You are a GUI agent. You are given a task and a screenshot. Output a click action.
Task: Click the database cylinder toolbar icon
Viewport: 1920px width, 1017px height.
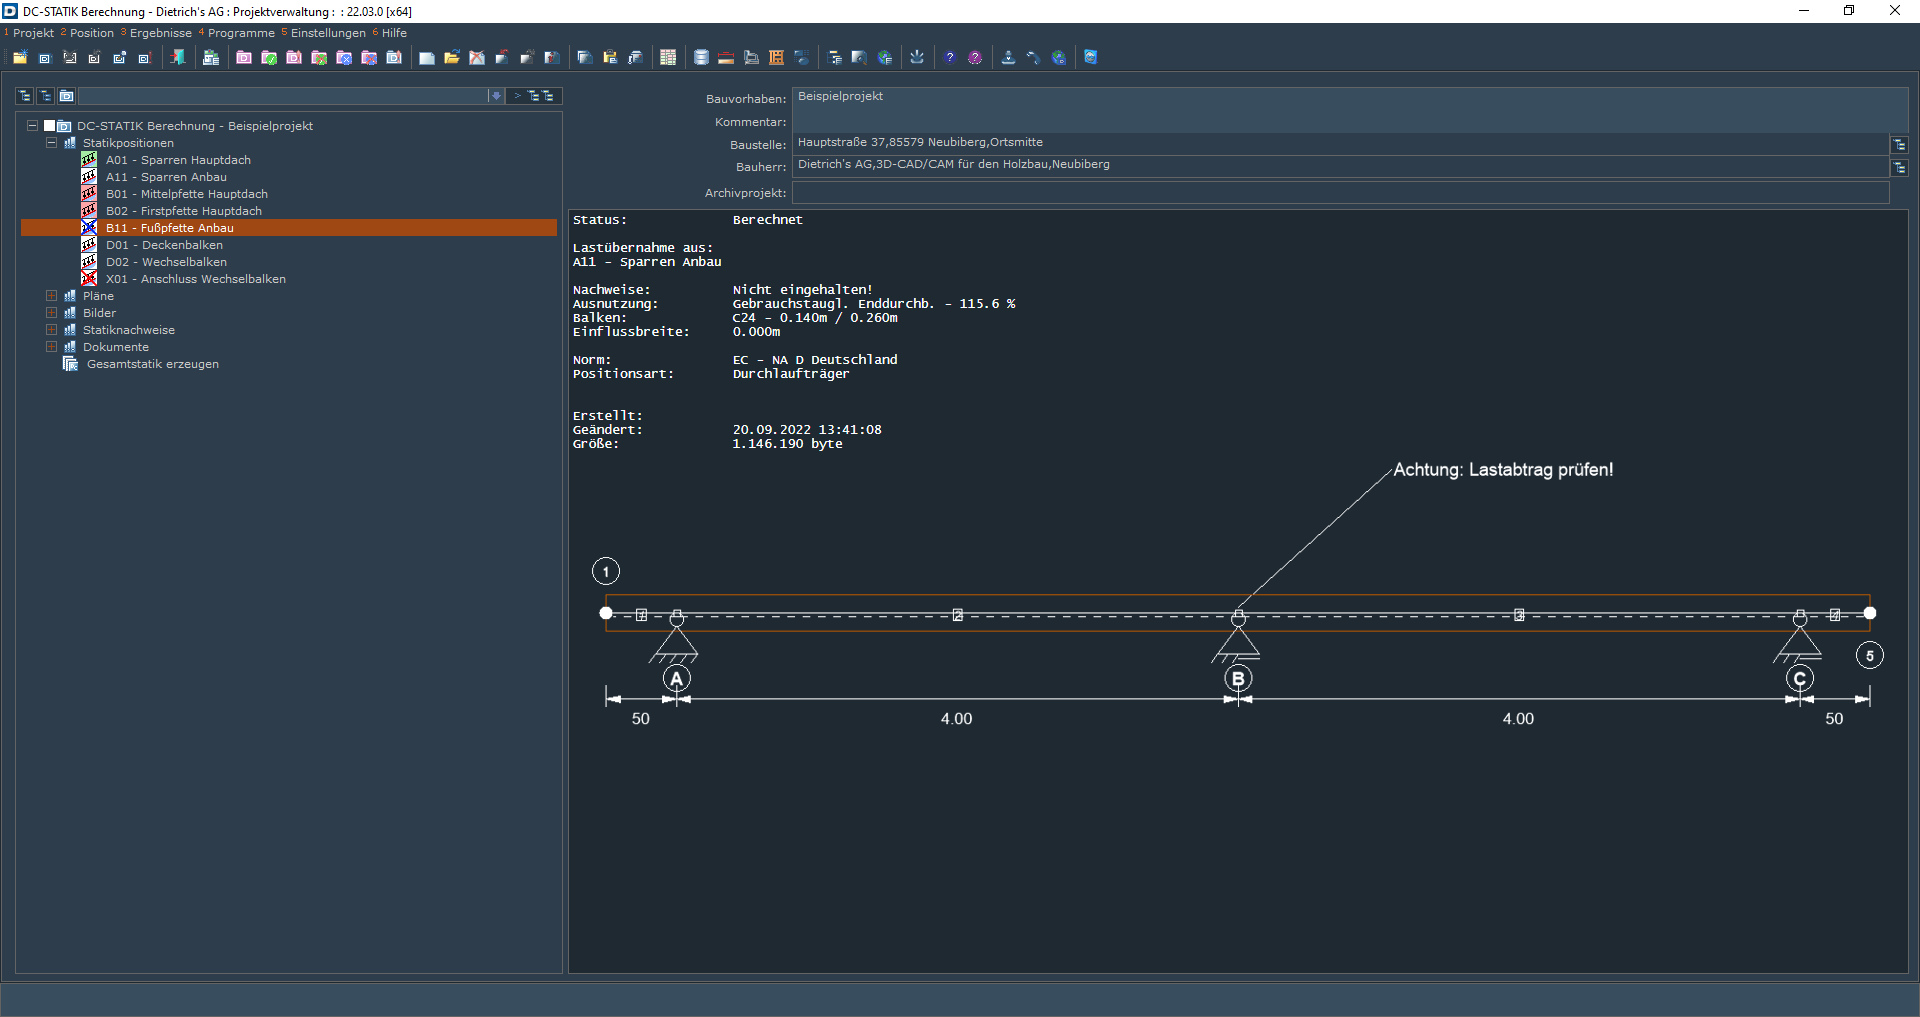tap(701, 58)
